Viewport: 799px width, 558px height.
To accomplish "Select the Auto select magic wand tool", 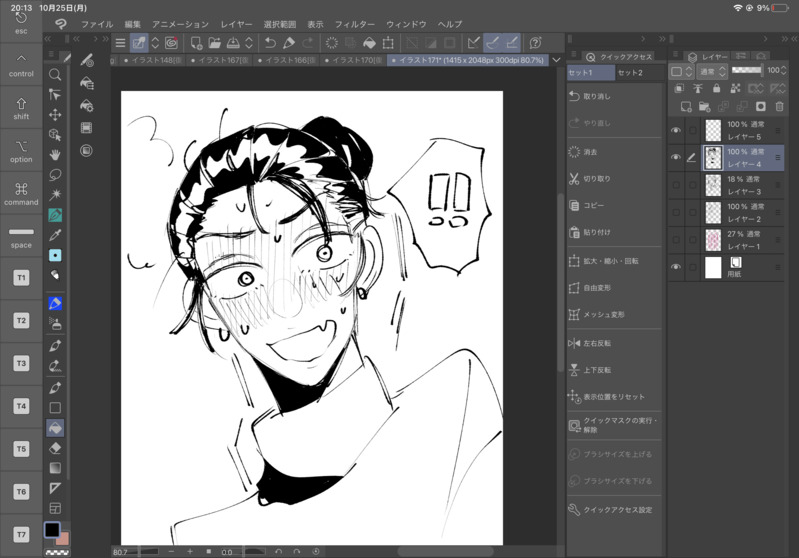I will tap(55, 195).
